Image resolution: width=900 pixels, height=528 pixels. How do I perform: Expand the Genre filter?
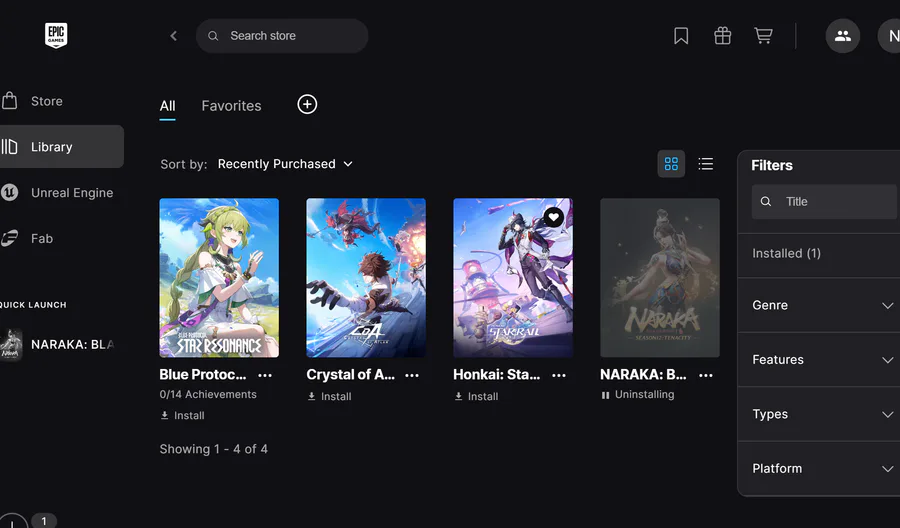[x=824, y=305]
